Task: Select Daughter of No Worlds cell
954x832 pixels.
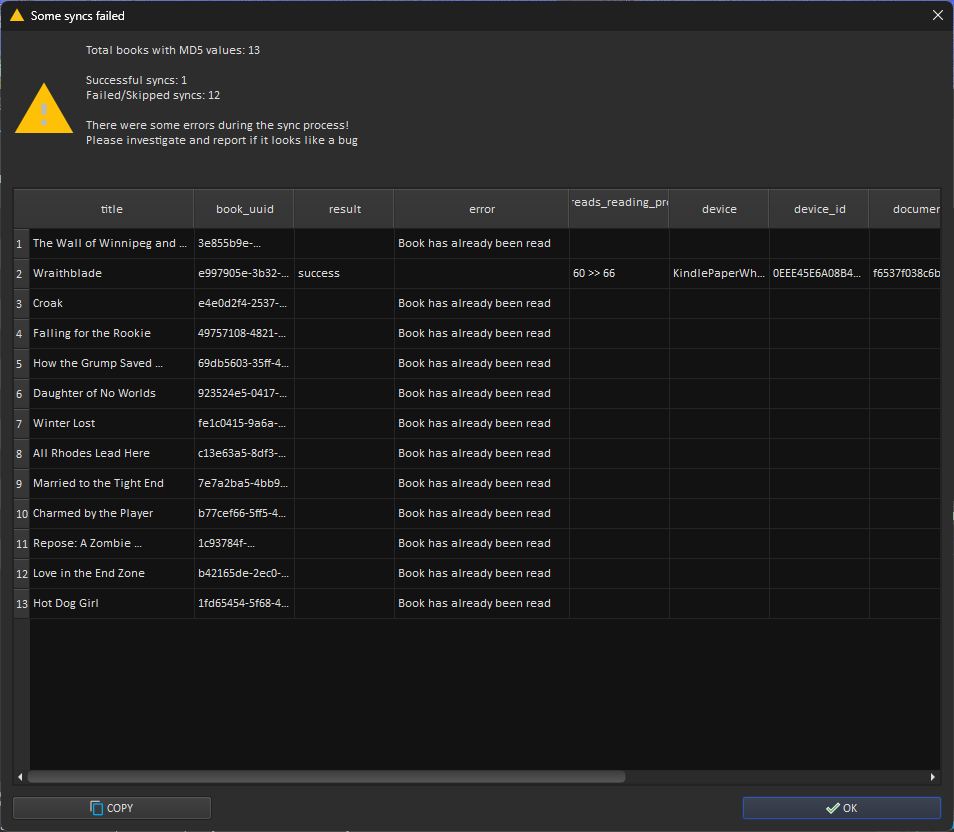Action: [x=112, y=393]
